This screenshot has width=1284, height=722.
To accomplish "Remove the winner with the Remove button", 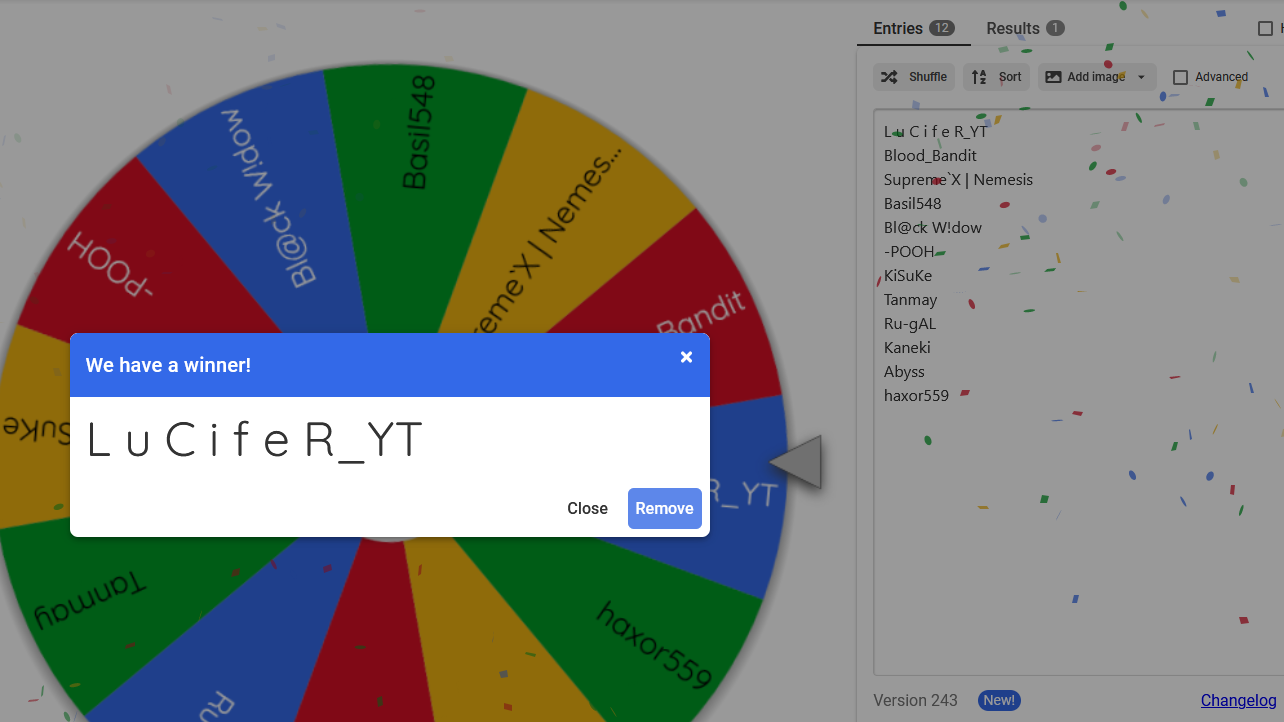I will coord(664,508).
